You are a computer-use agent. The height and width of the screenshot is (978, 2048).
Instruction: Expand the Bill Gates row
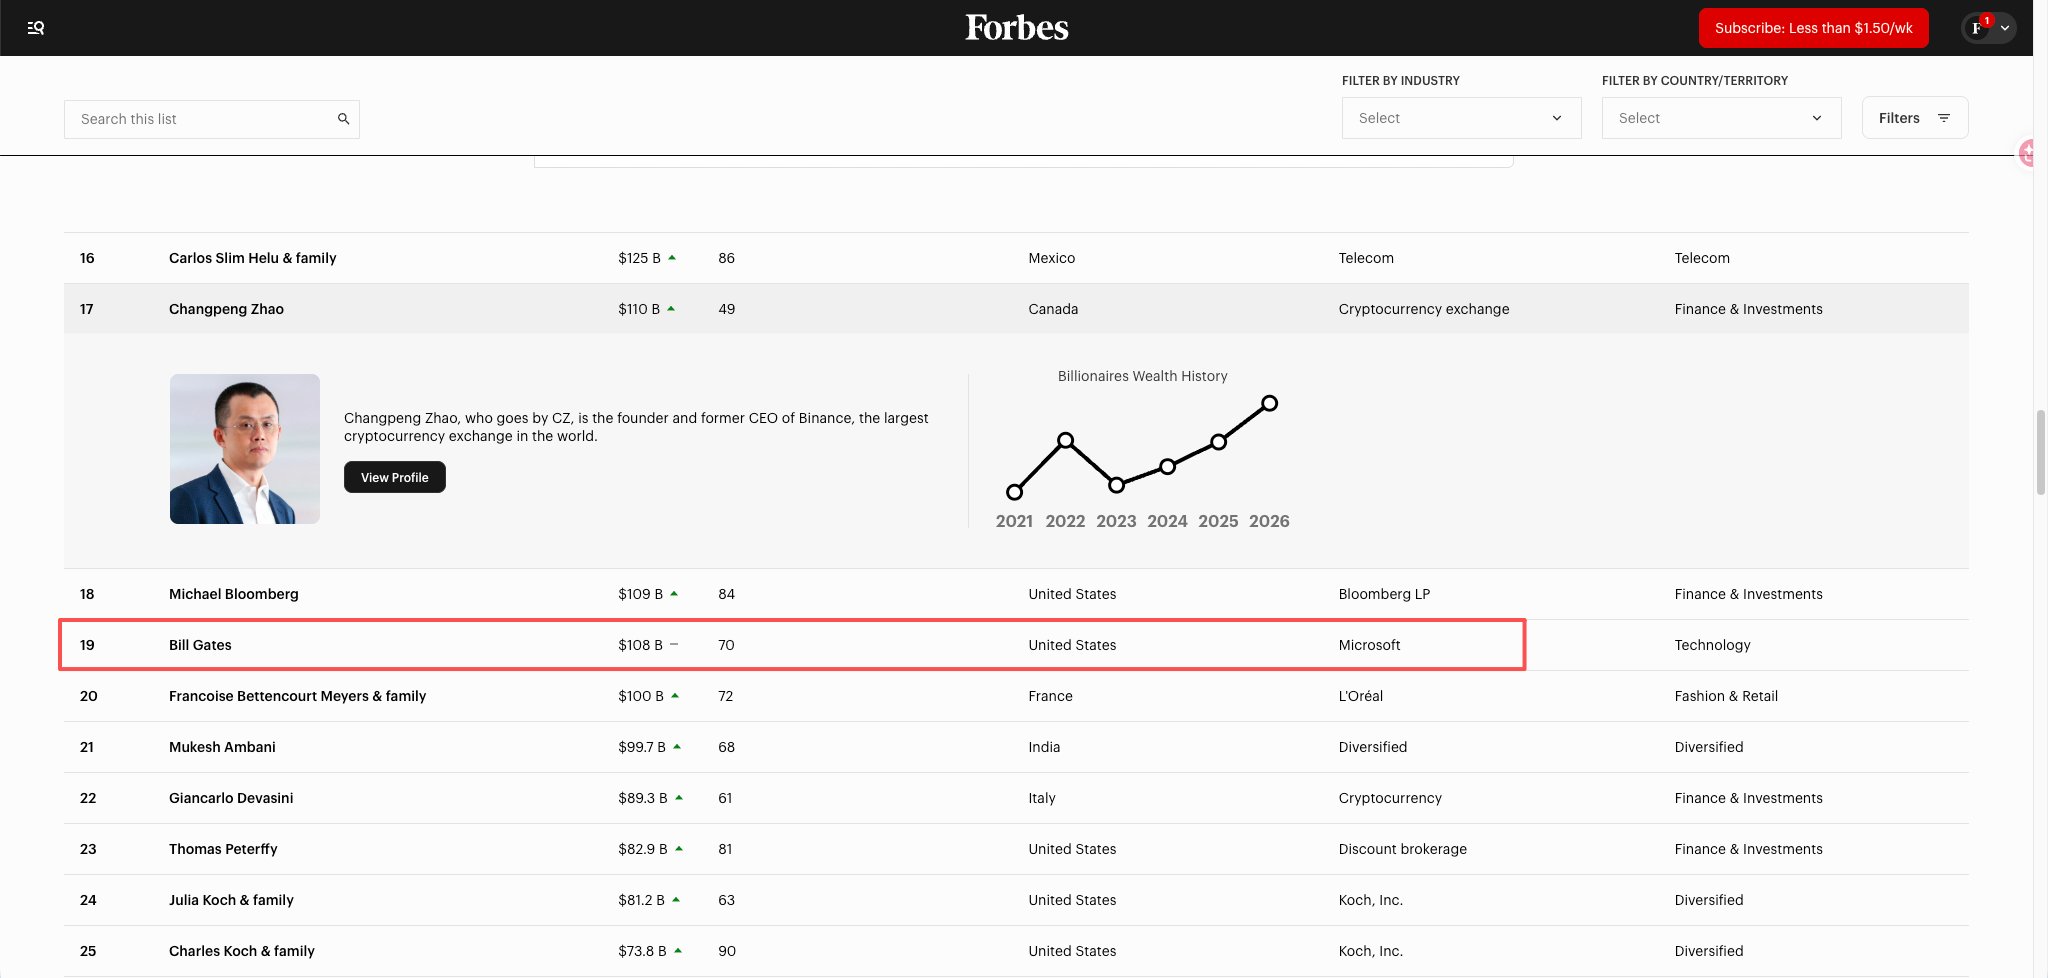[200, 645]
